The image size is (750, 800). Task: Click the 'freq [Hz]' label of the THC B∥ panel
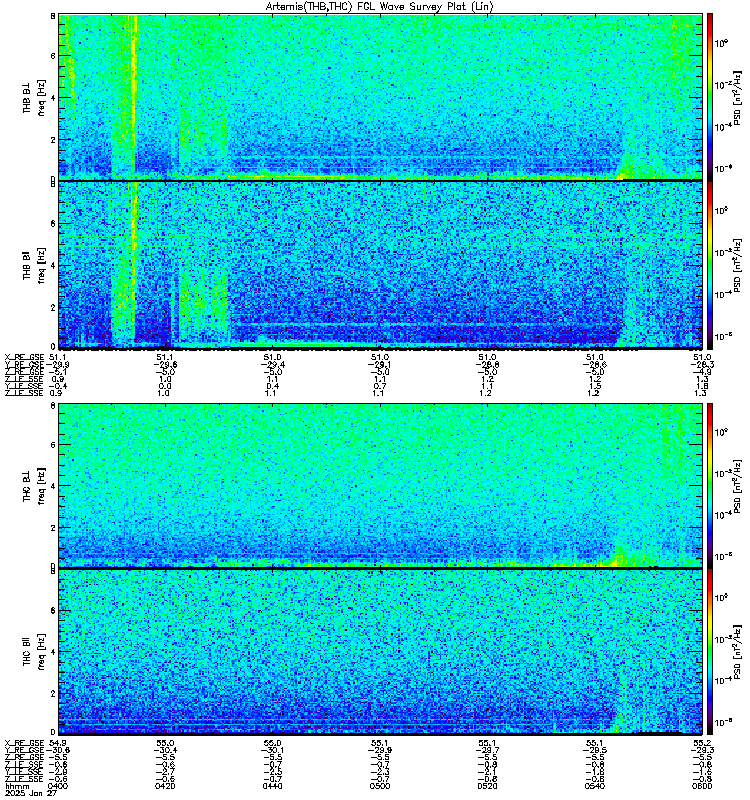pyautogui.click(x=42, y=652)
